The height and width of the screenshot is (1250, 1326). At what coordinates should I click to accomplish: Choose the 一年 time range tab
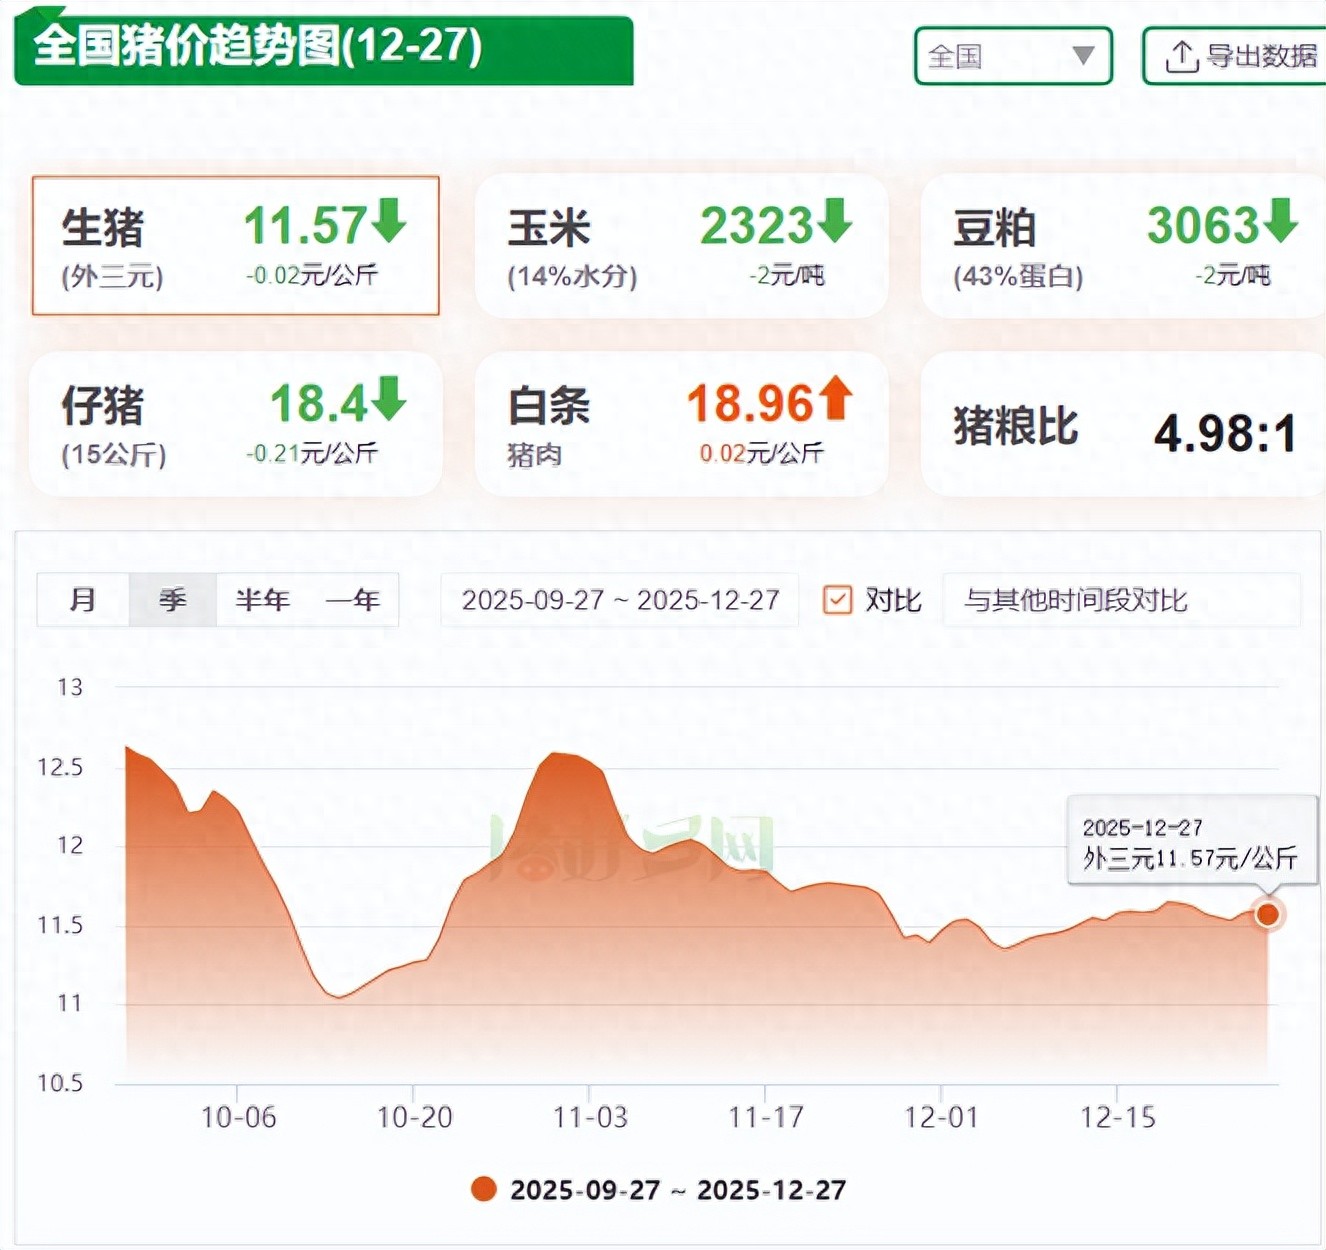click(x=353, y=600)
